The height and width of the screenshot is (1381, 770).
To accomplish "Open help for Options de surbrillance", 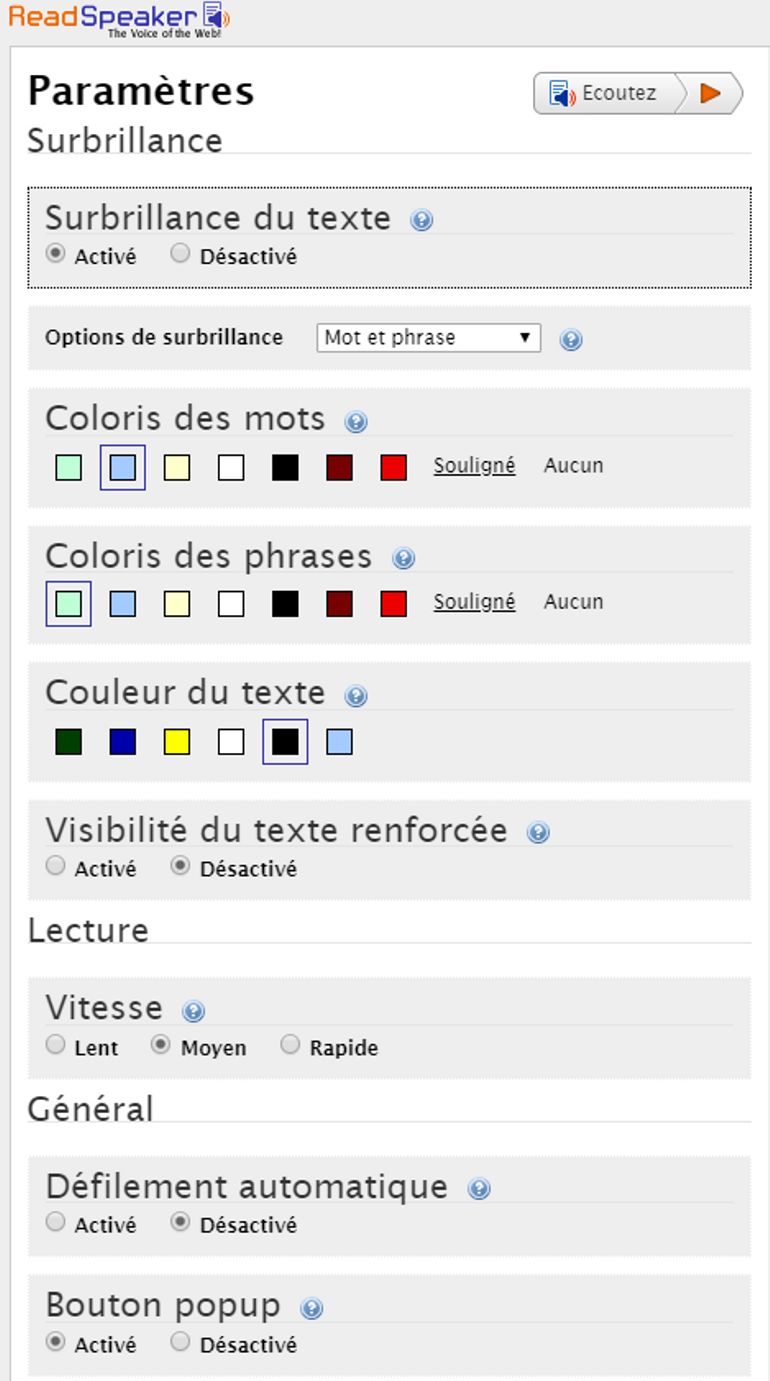I will click(570, 340).
